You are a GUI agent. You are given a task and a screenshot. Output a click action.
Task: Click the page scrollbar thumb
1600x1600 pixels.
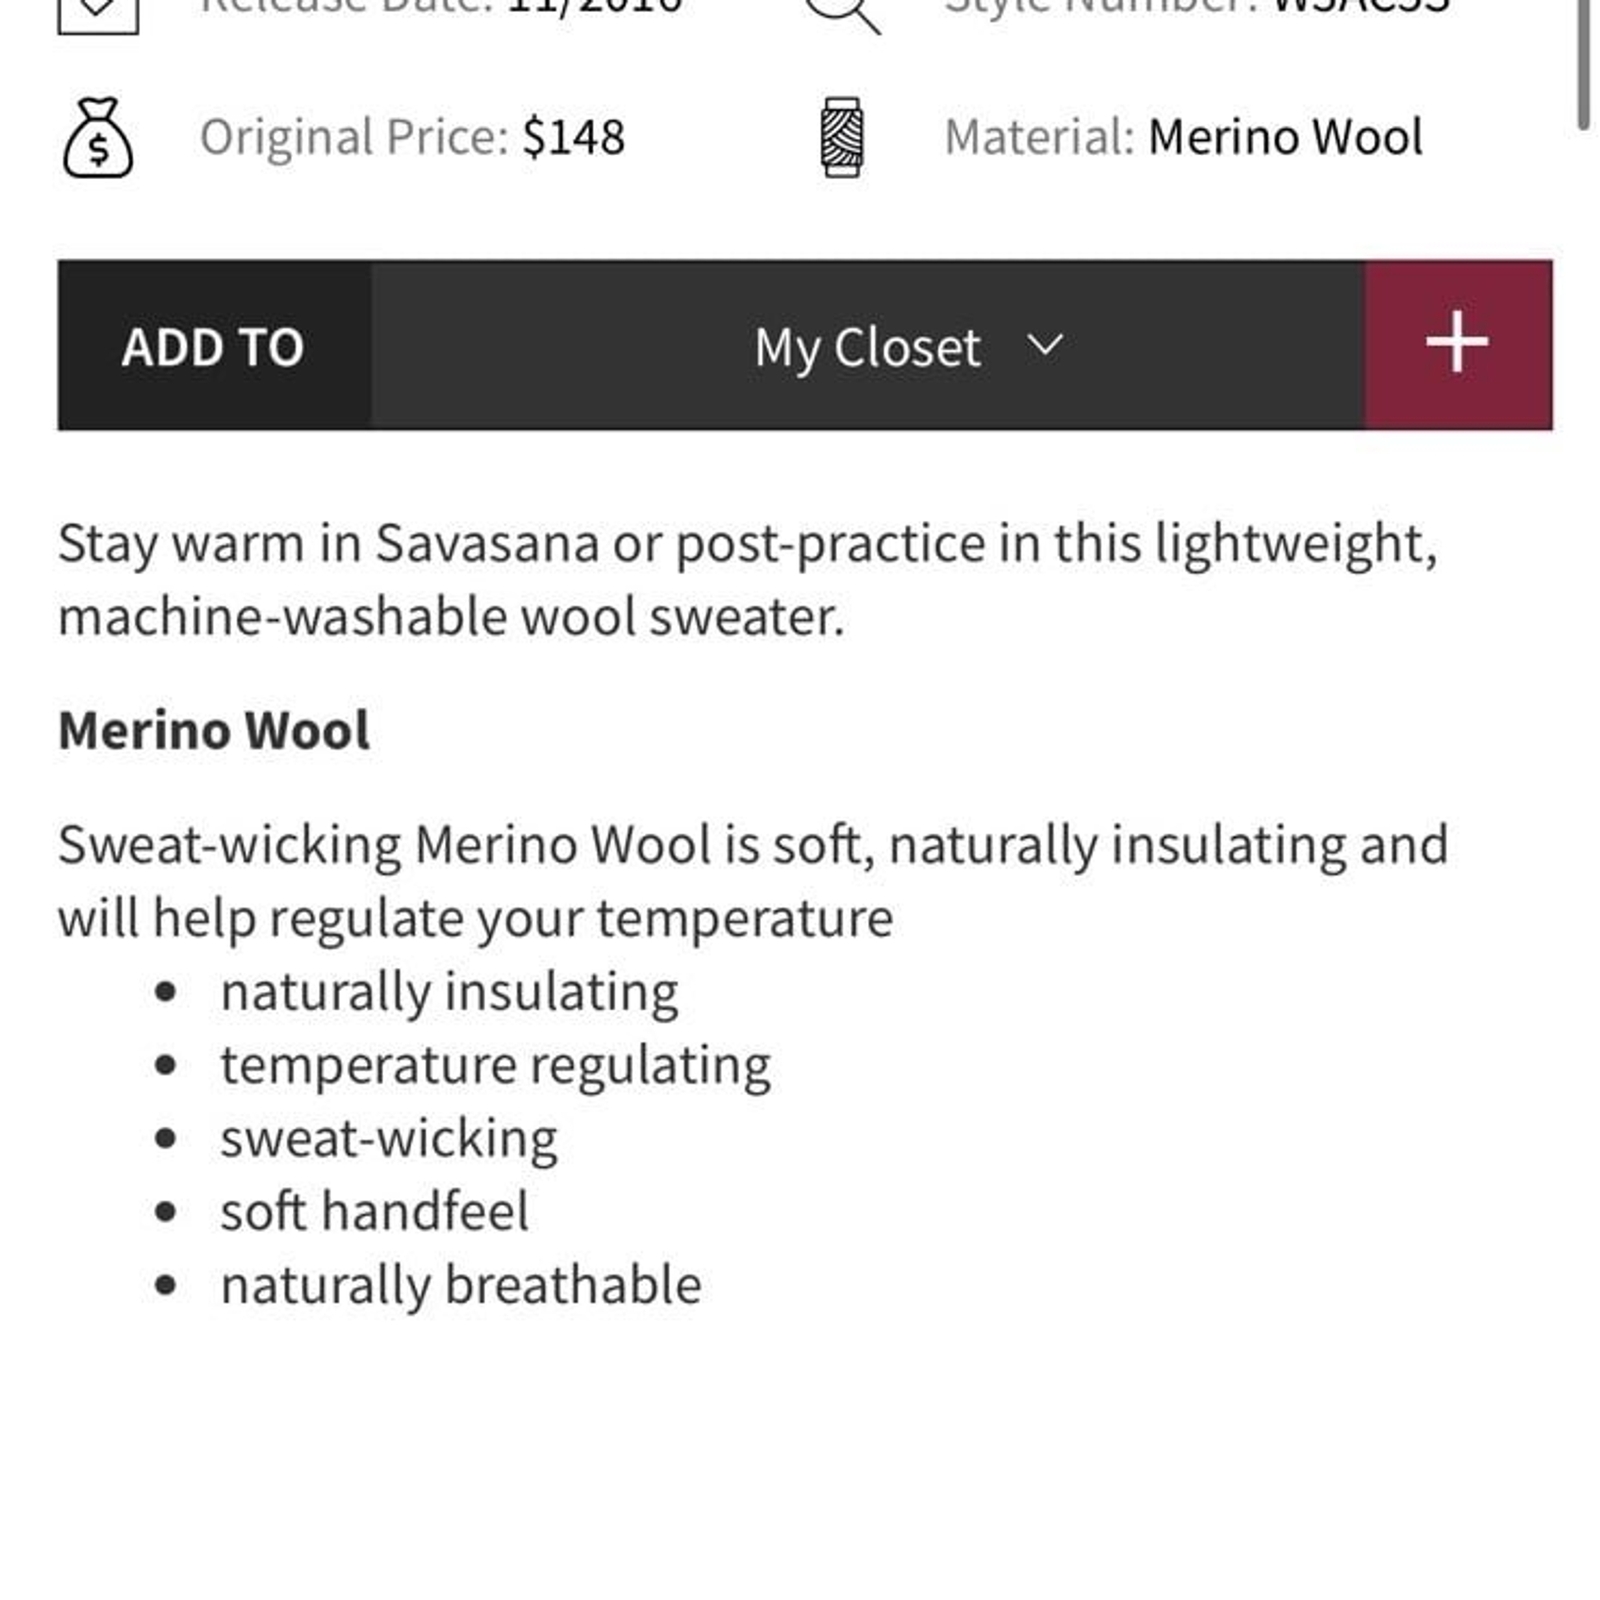click(1583, 64)
